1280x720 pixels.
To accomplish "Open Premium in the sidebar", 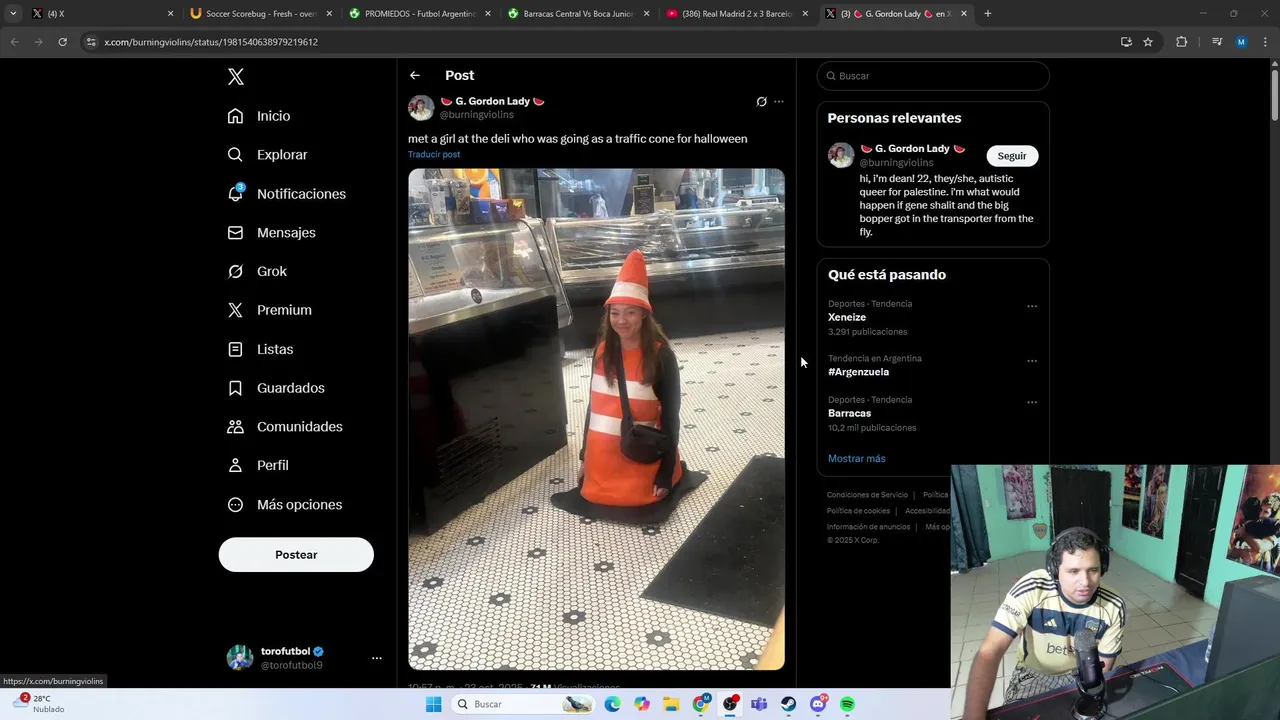I will click(x=269, y=310).
